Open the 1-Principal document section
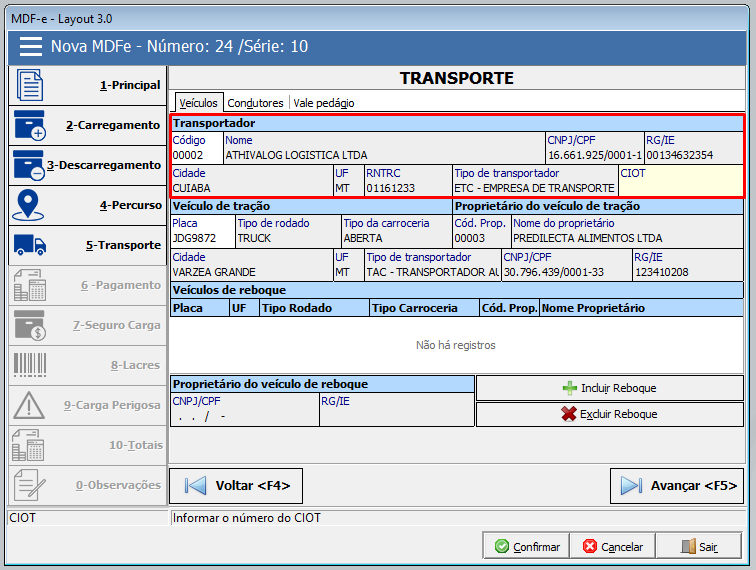Image resolution: width=756 pixels, height=570 pixels. (x=87, y=86)
